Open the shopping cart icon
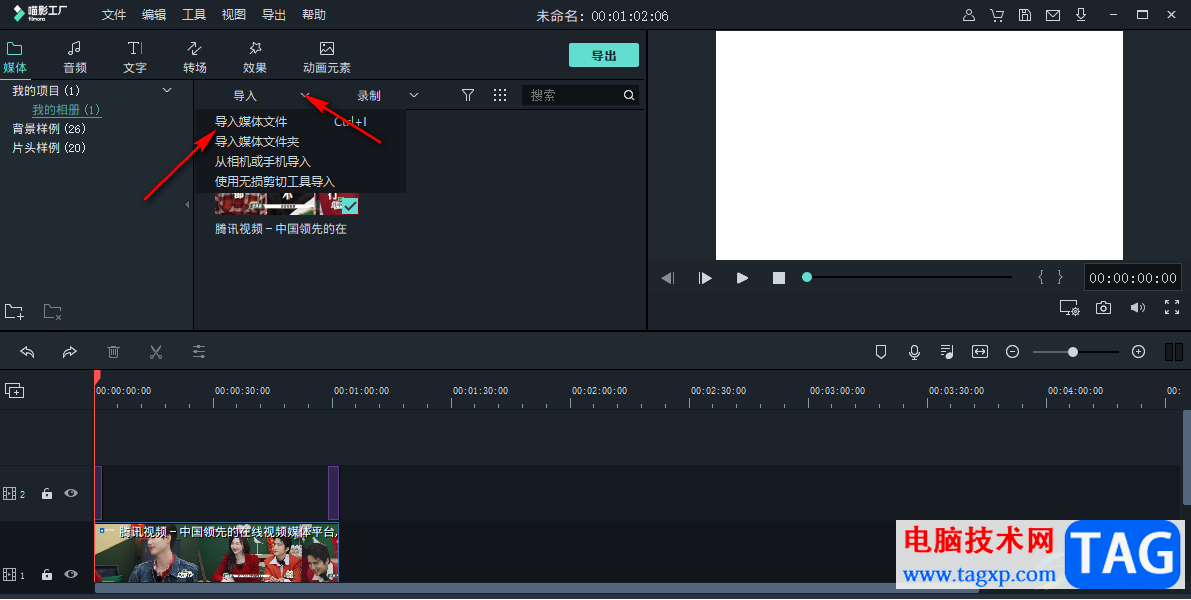 (997, 15)
